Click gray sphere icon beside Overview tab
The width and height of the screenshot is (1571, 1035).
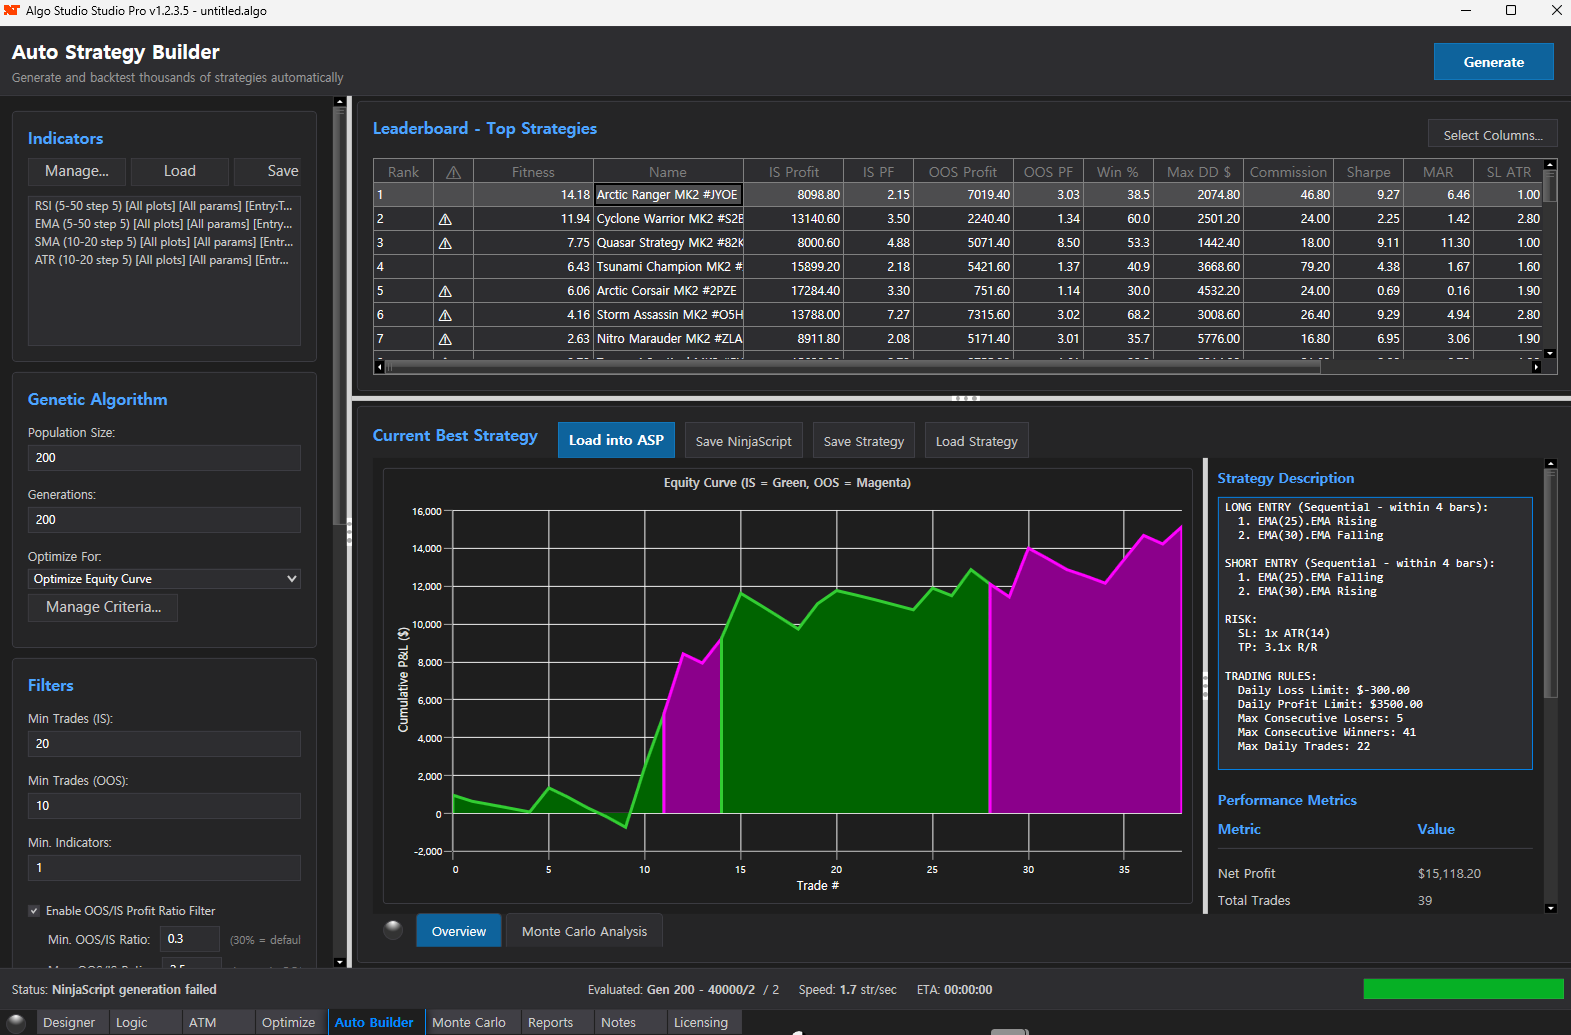(x=393, y=930)
